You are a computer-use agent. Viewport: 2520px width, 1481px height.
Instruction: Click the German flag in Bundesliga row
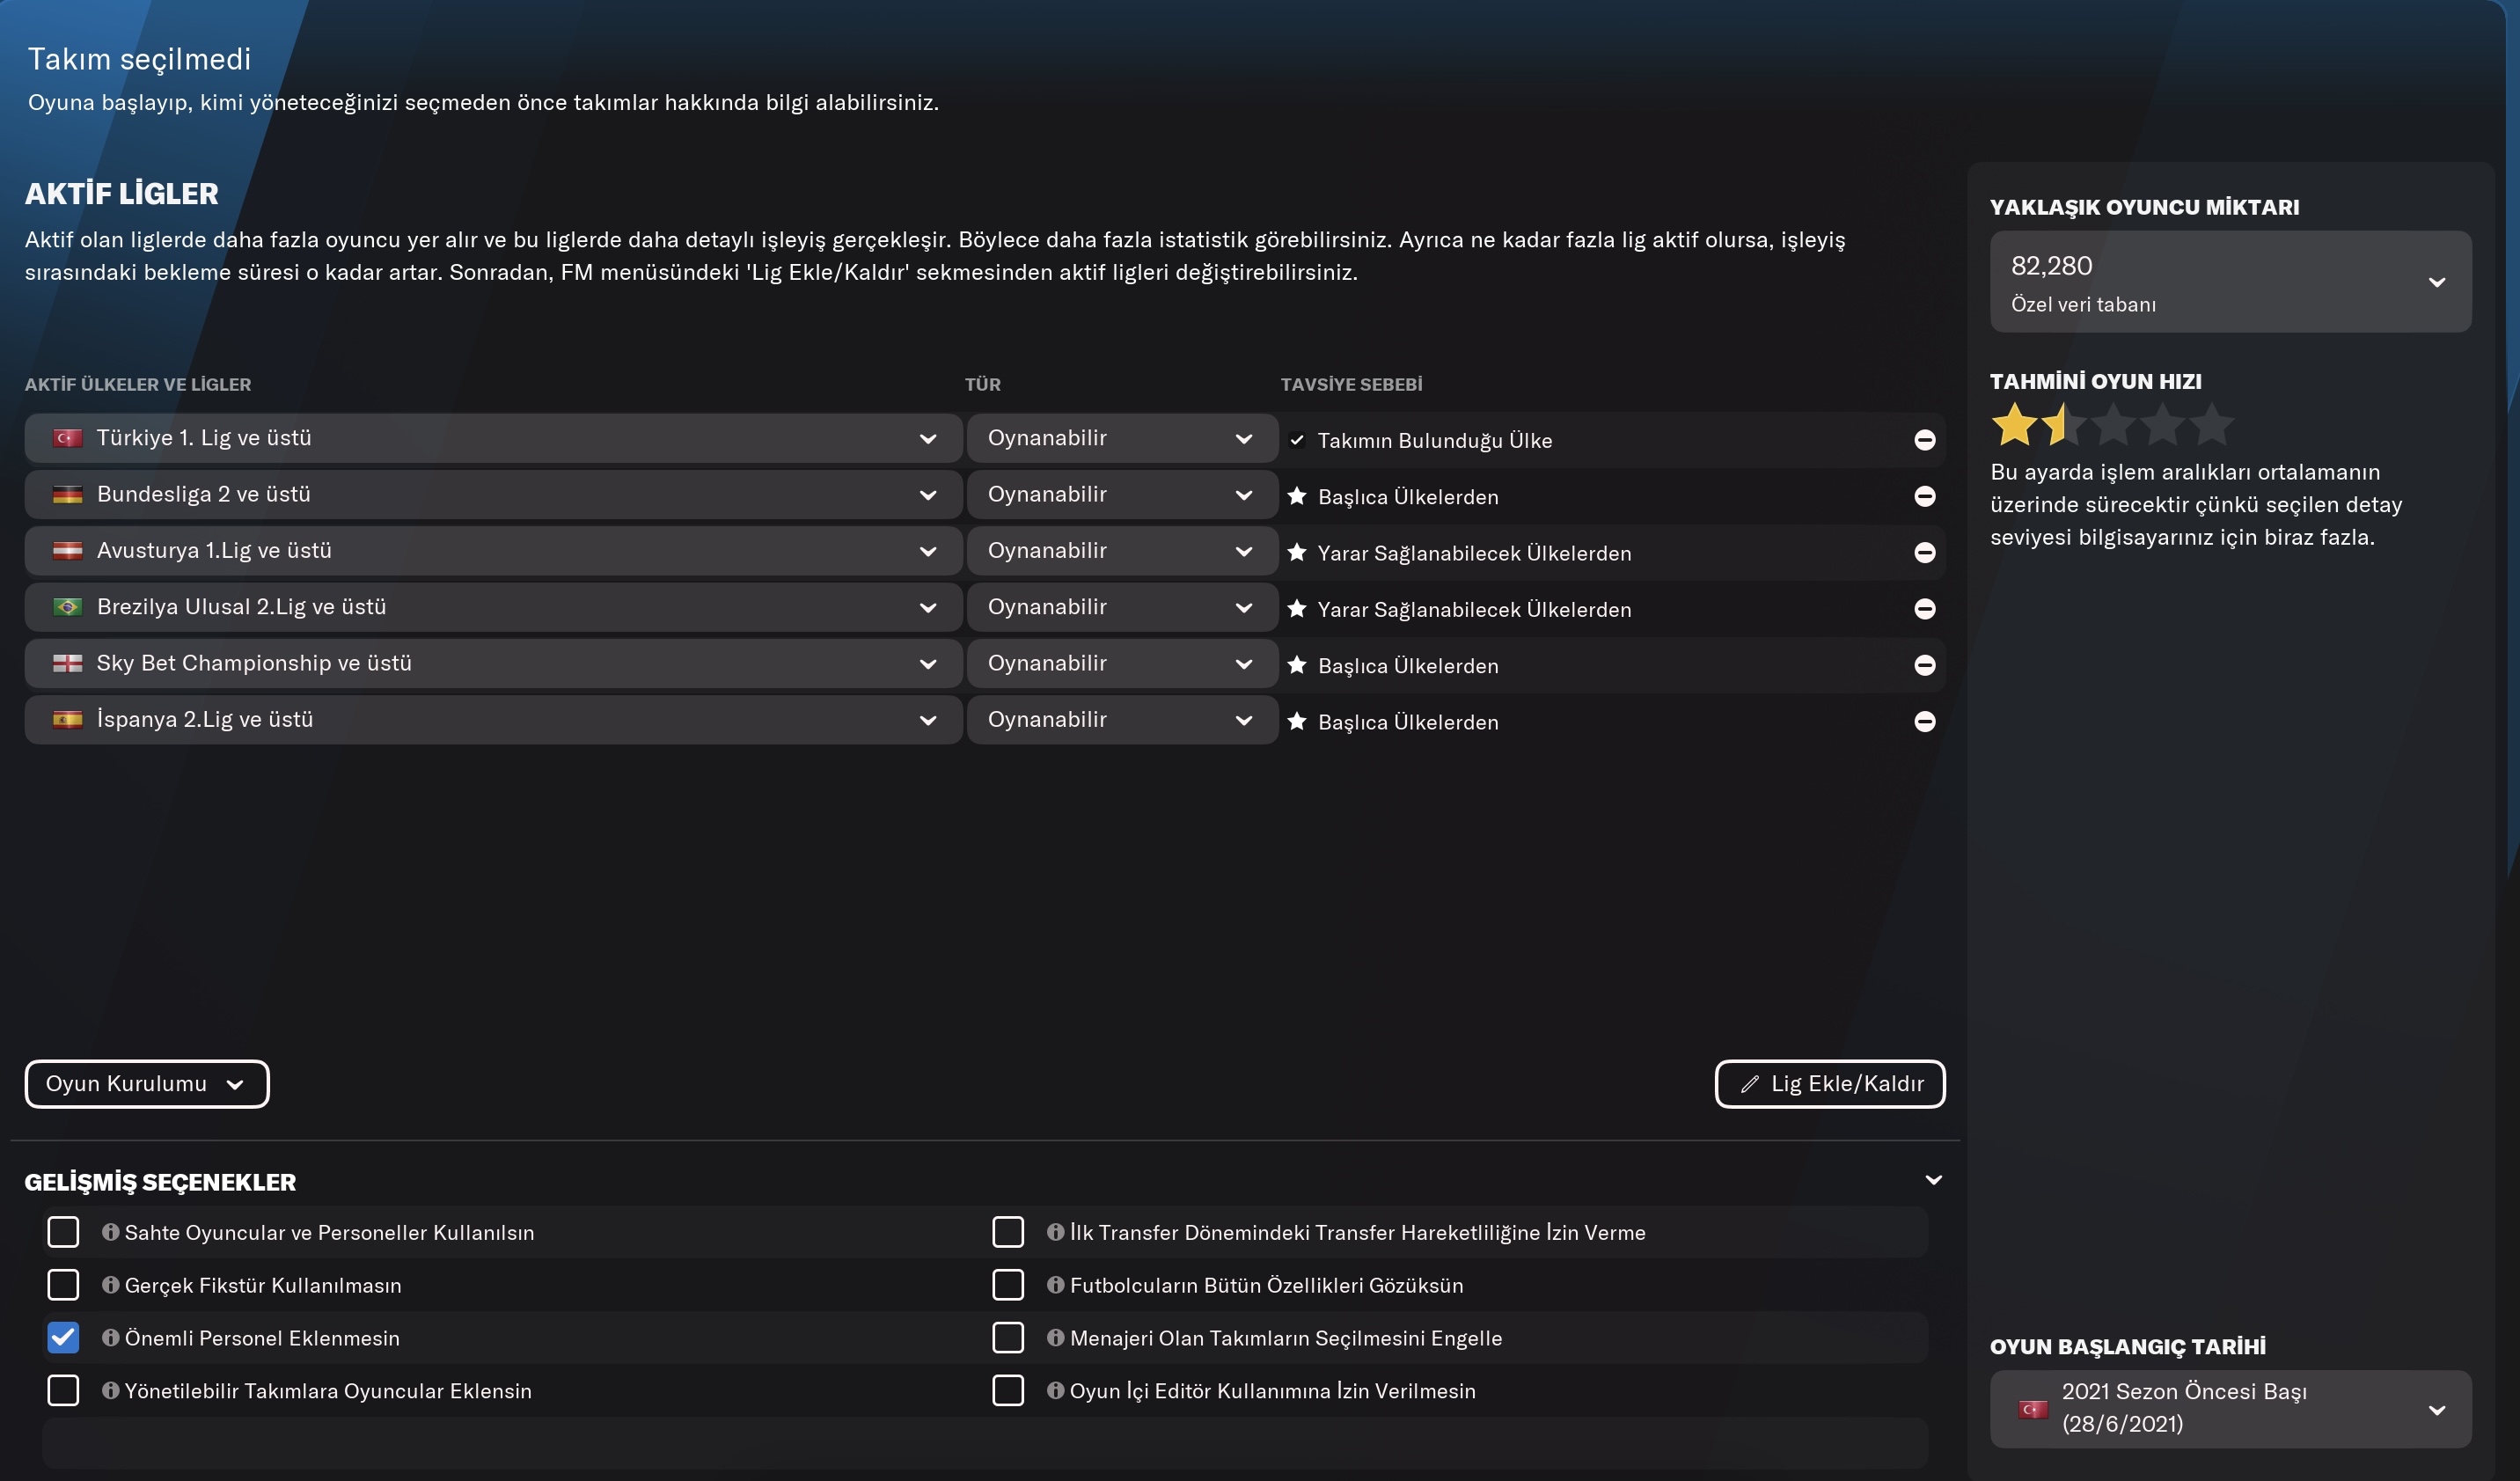[67, 494]
